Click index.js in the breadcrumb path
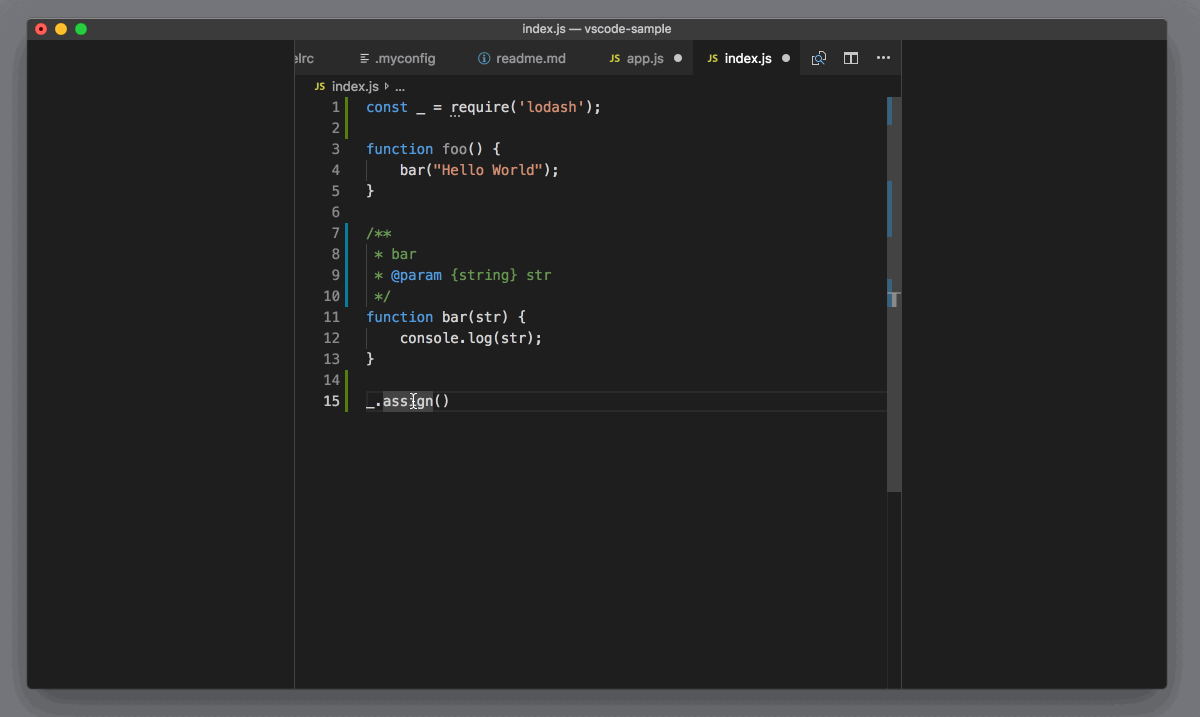The image size is (1200, 717). [355, 87]
